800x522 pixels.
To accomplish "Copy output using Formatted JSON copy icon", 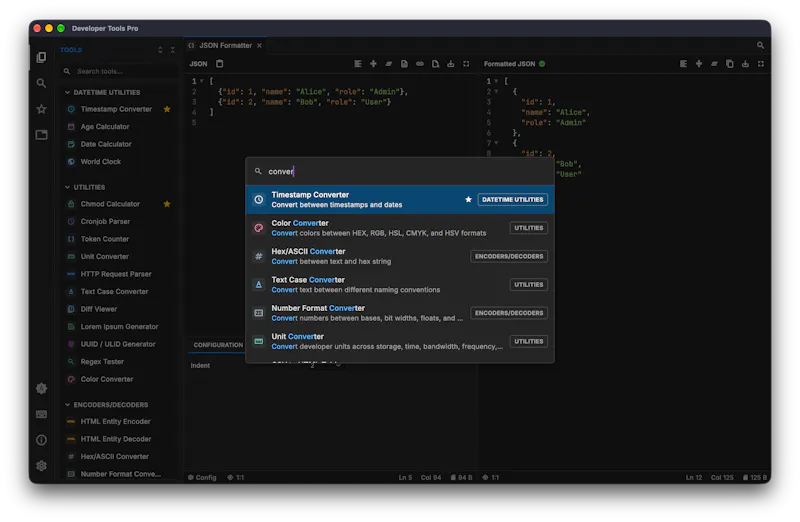I will 730,64.
